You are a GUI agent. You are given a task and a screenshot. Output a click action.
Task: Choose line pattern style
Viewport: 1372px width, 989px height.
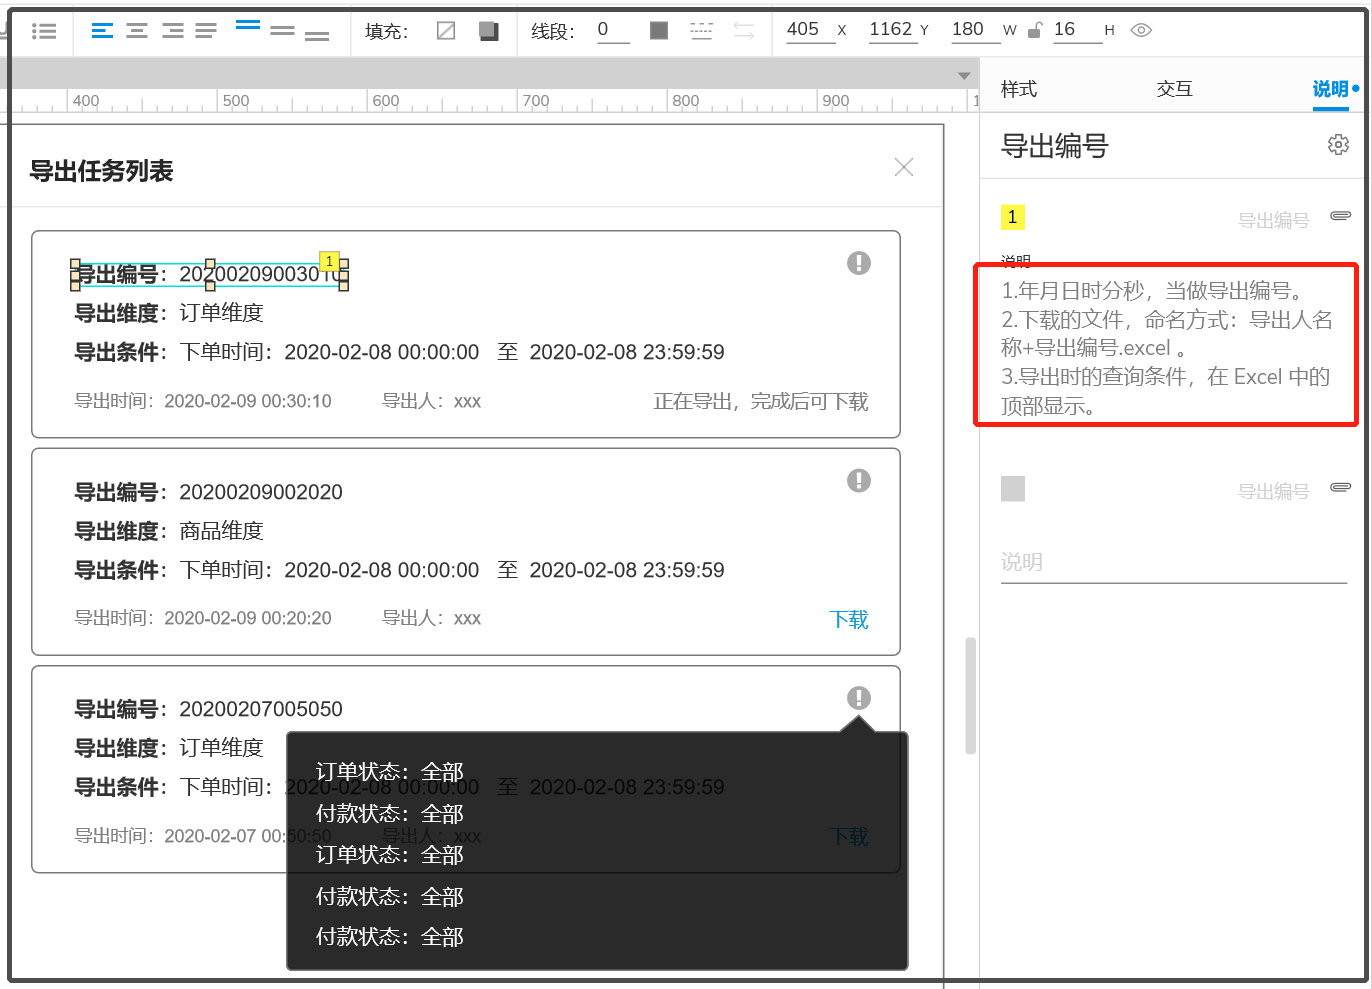click(x=702, y=31)
